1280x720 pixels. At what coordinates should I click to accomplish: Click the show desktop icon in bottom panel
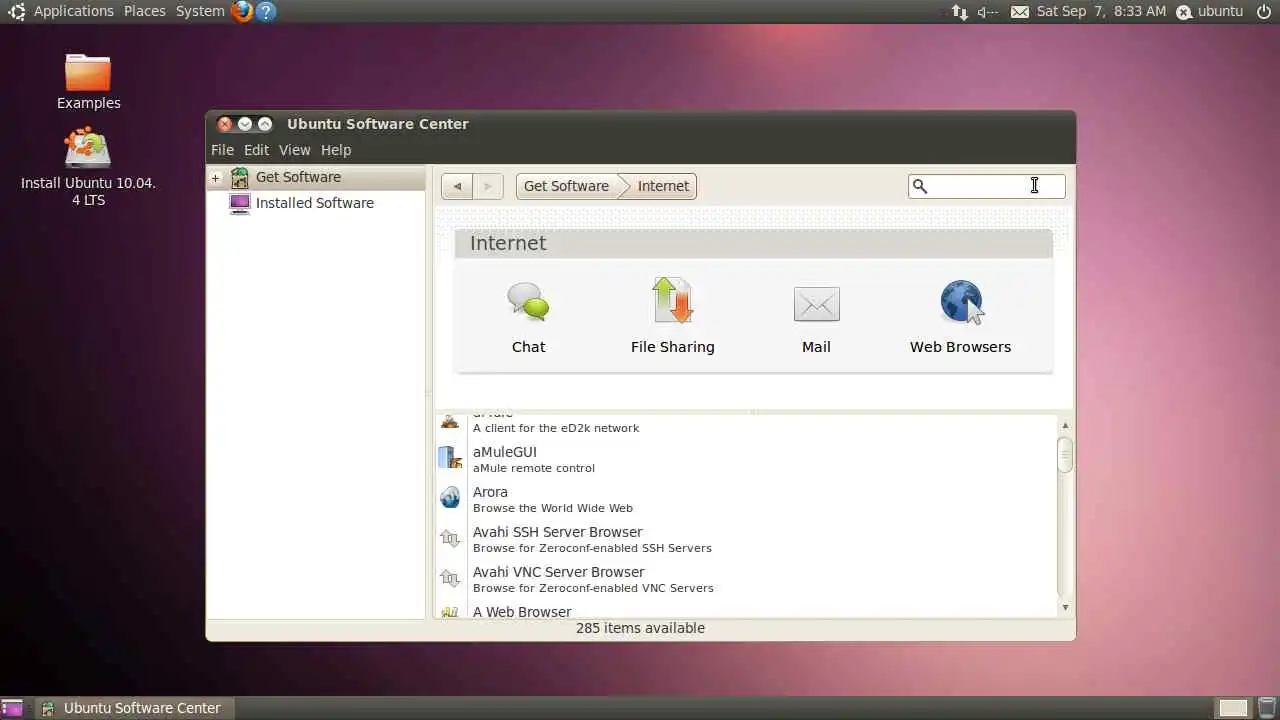pyautogui.click(x=12, y=708)
